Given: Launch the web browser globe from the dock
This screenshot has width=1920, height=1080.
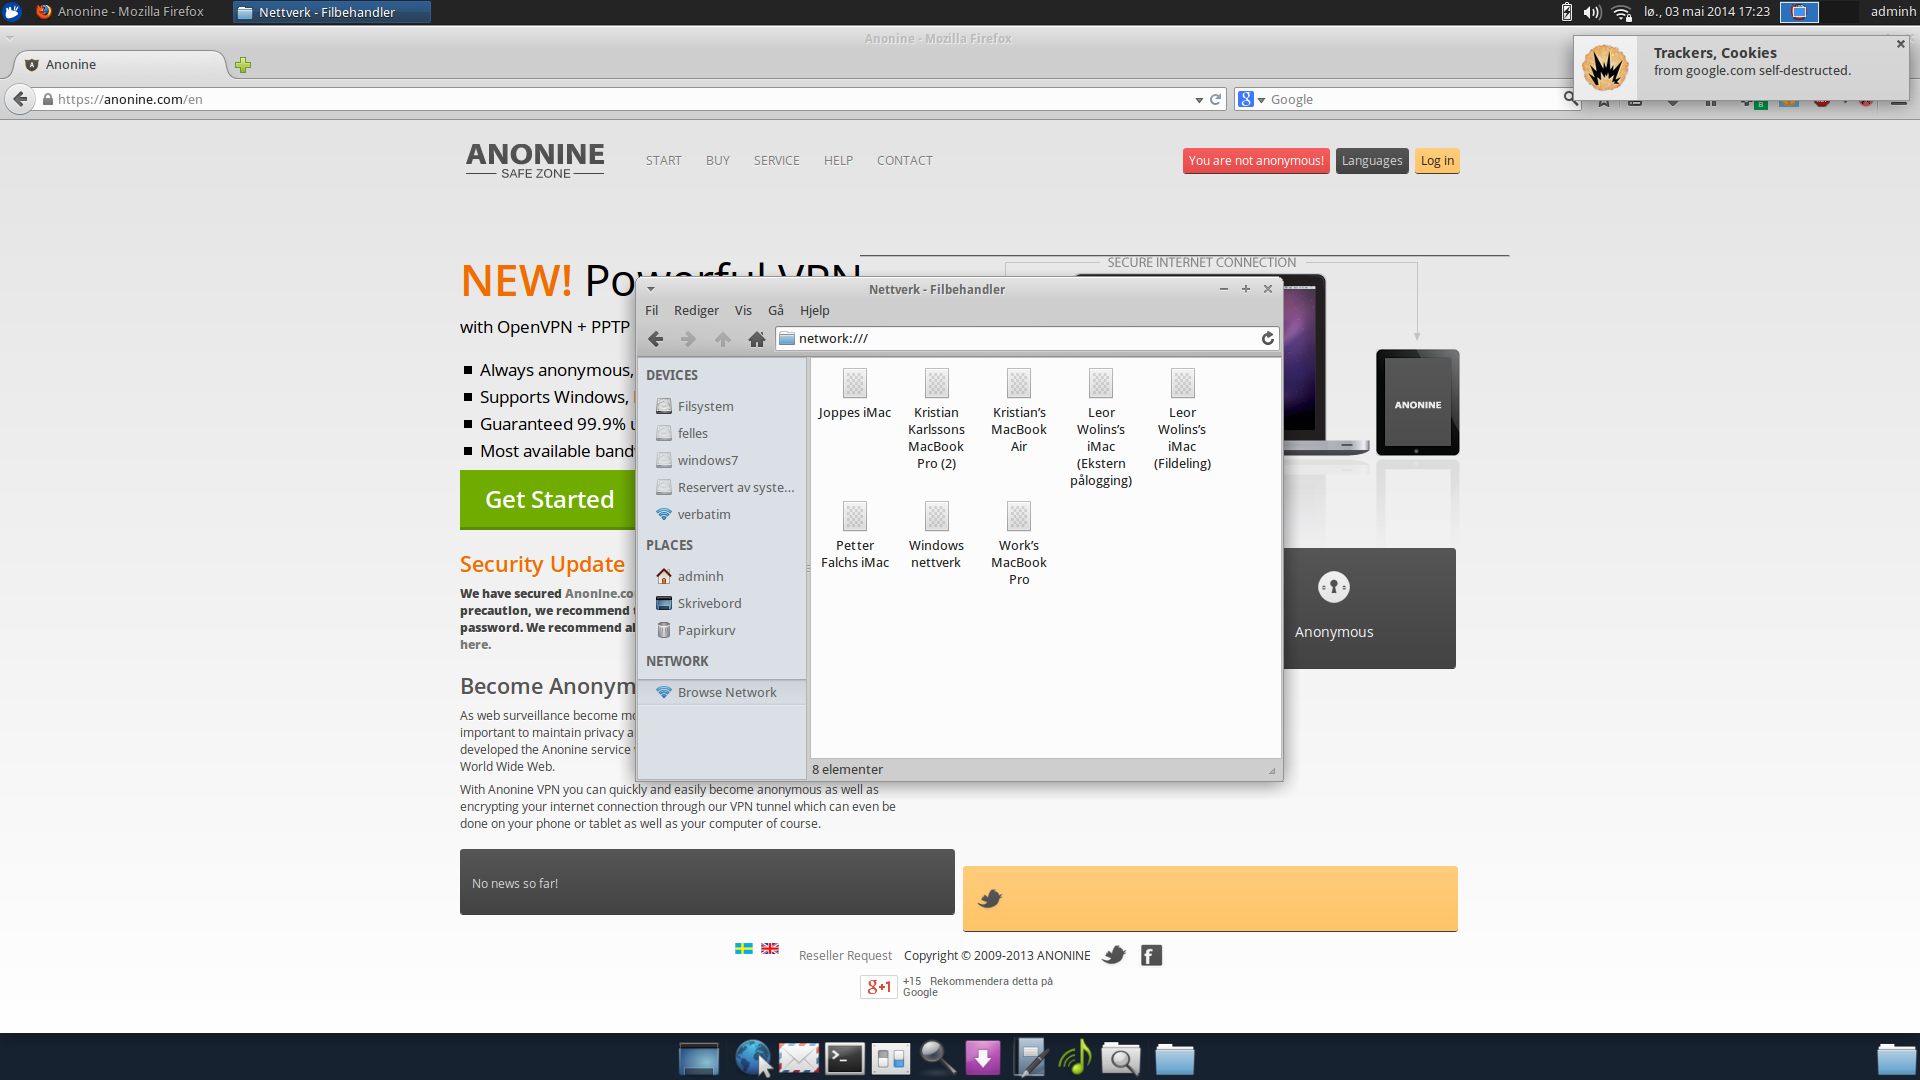Looking at the screenshot, I should click(752, 1058).
